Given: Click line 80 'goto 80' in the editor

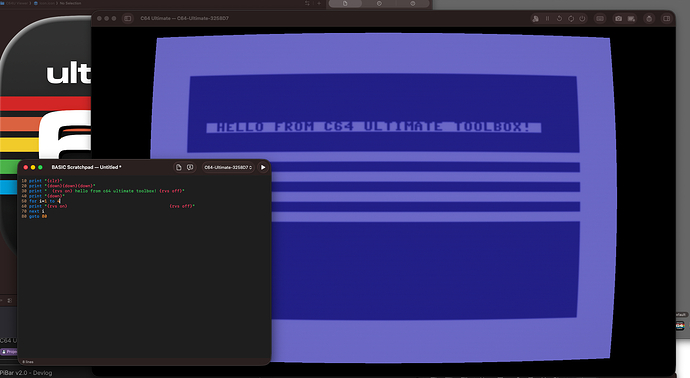Looking at the screenshot, I should point(34,217).
